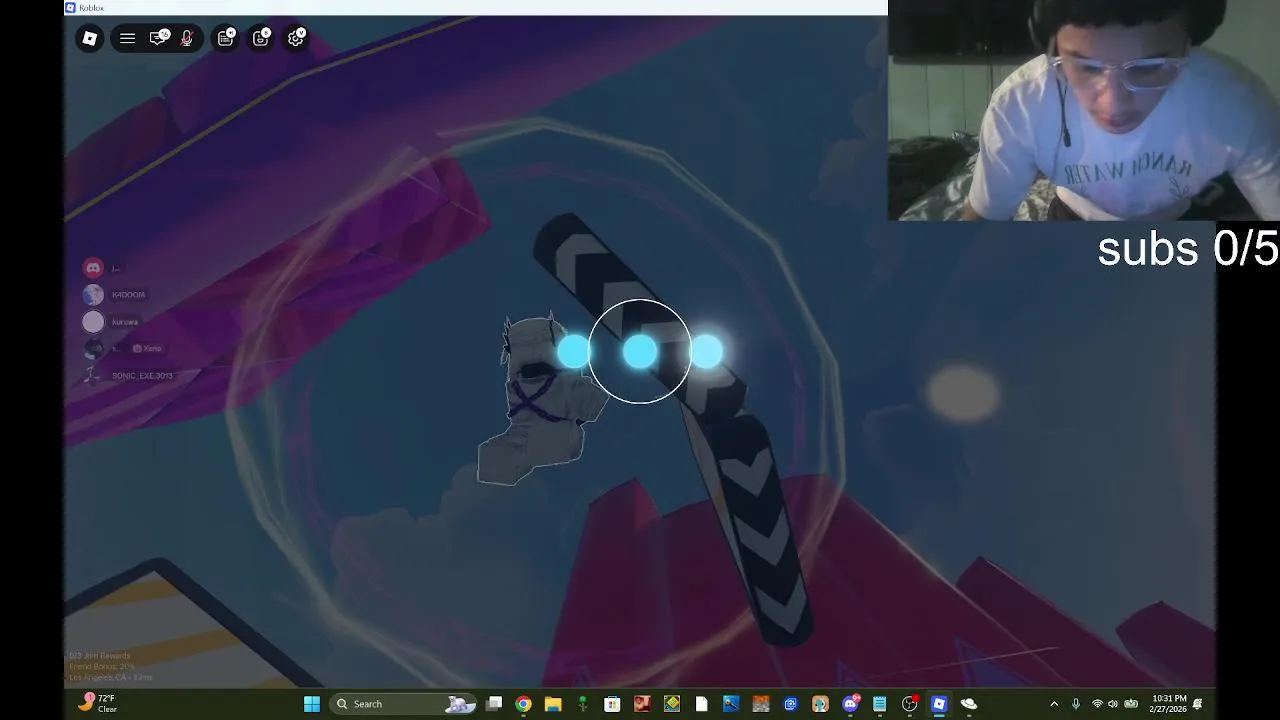Open the blank document icon in taskbar
The height and width of the screenshot is (720, 1280).
(702, 704)
